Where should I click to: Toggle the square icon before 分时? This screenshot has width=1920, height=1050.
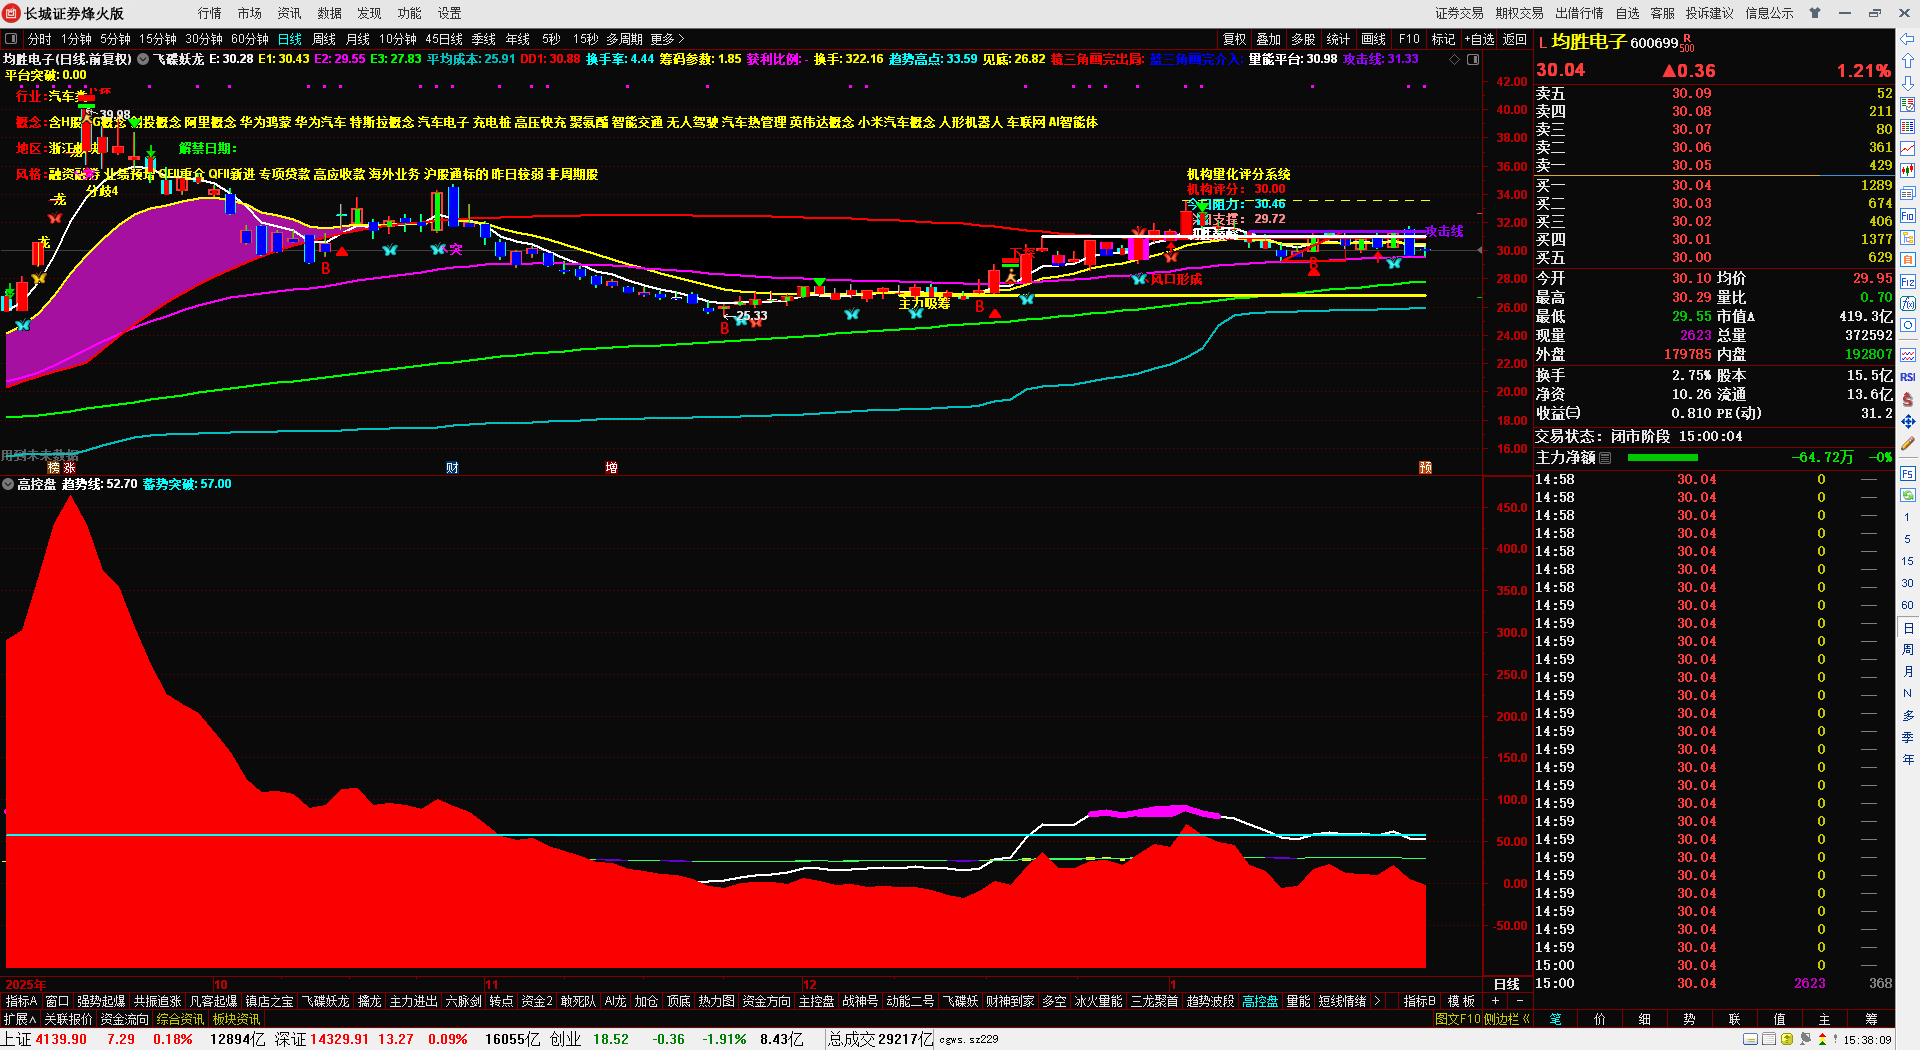click(x=11, y=39)
